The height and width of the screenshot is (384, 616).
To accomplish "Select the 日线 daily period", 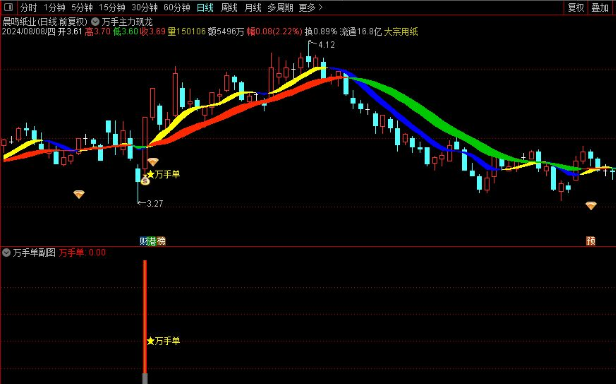I will point(205,7).
